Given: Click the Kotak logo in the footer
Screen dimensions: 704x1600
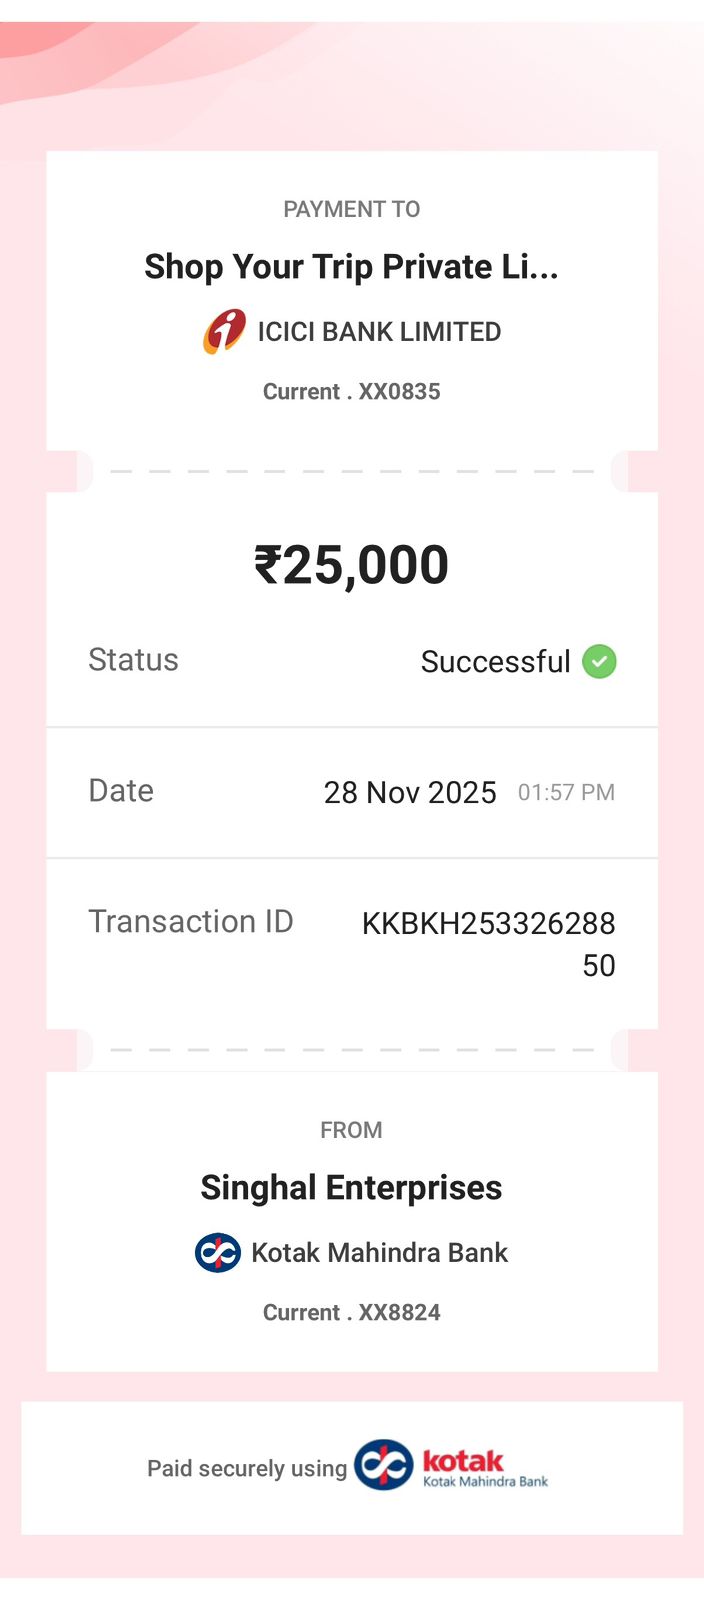Looking at the screenshot, I should pos(384,1466).
